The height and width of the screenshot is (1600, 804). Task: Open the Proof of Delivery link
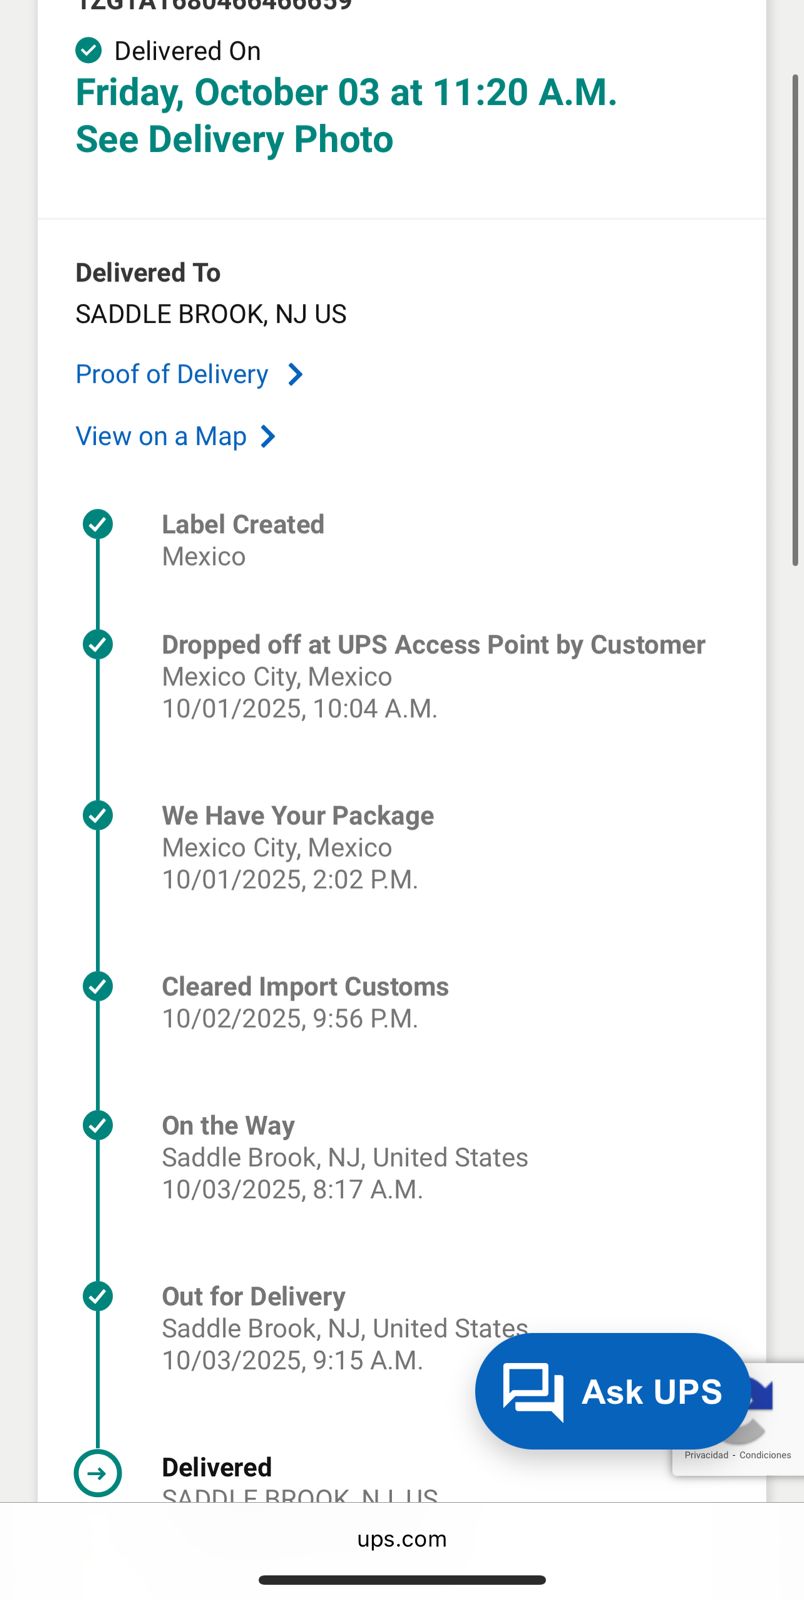pos(172,375)
